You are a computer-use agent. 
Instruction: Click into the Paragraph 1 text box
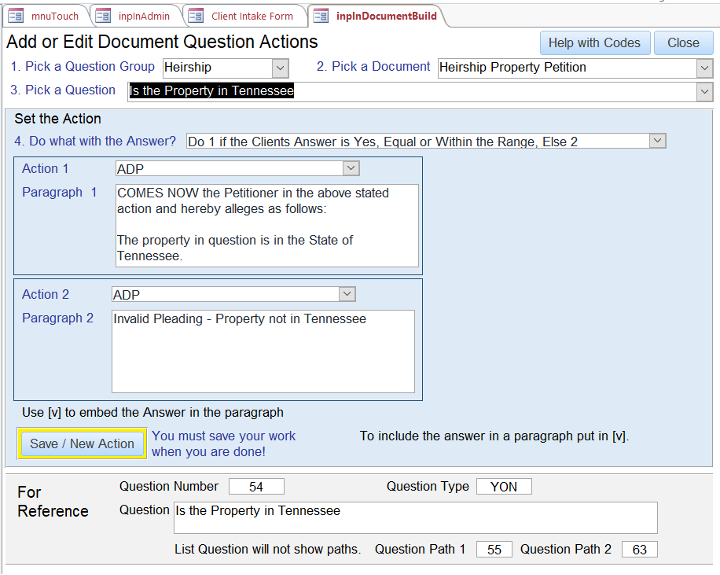tap(266, 225)
